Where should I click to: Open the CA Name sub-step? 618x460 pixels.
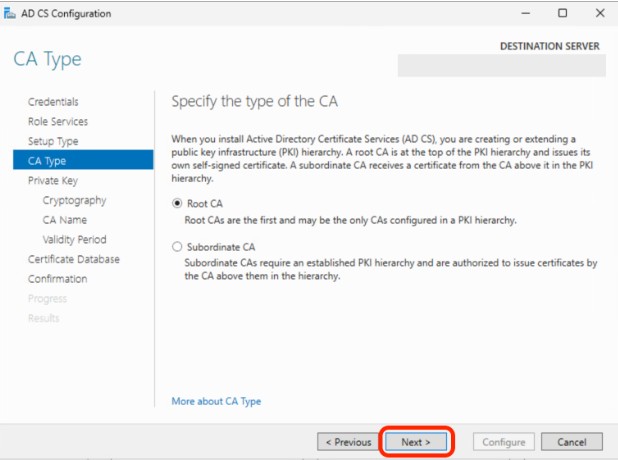click(64, 220)
